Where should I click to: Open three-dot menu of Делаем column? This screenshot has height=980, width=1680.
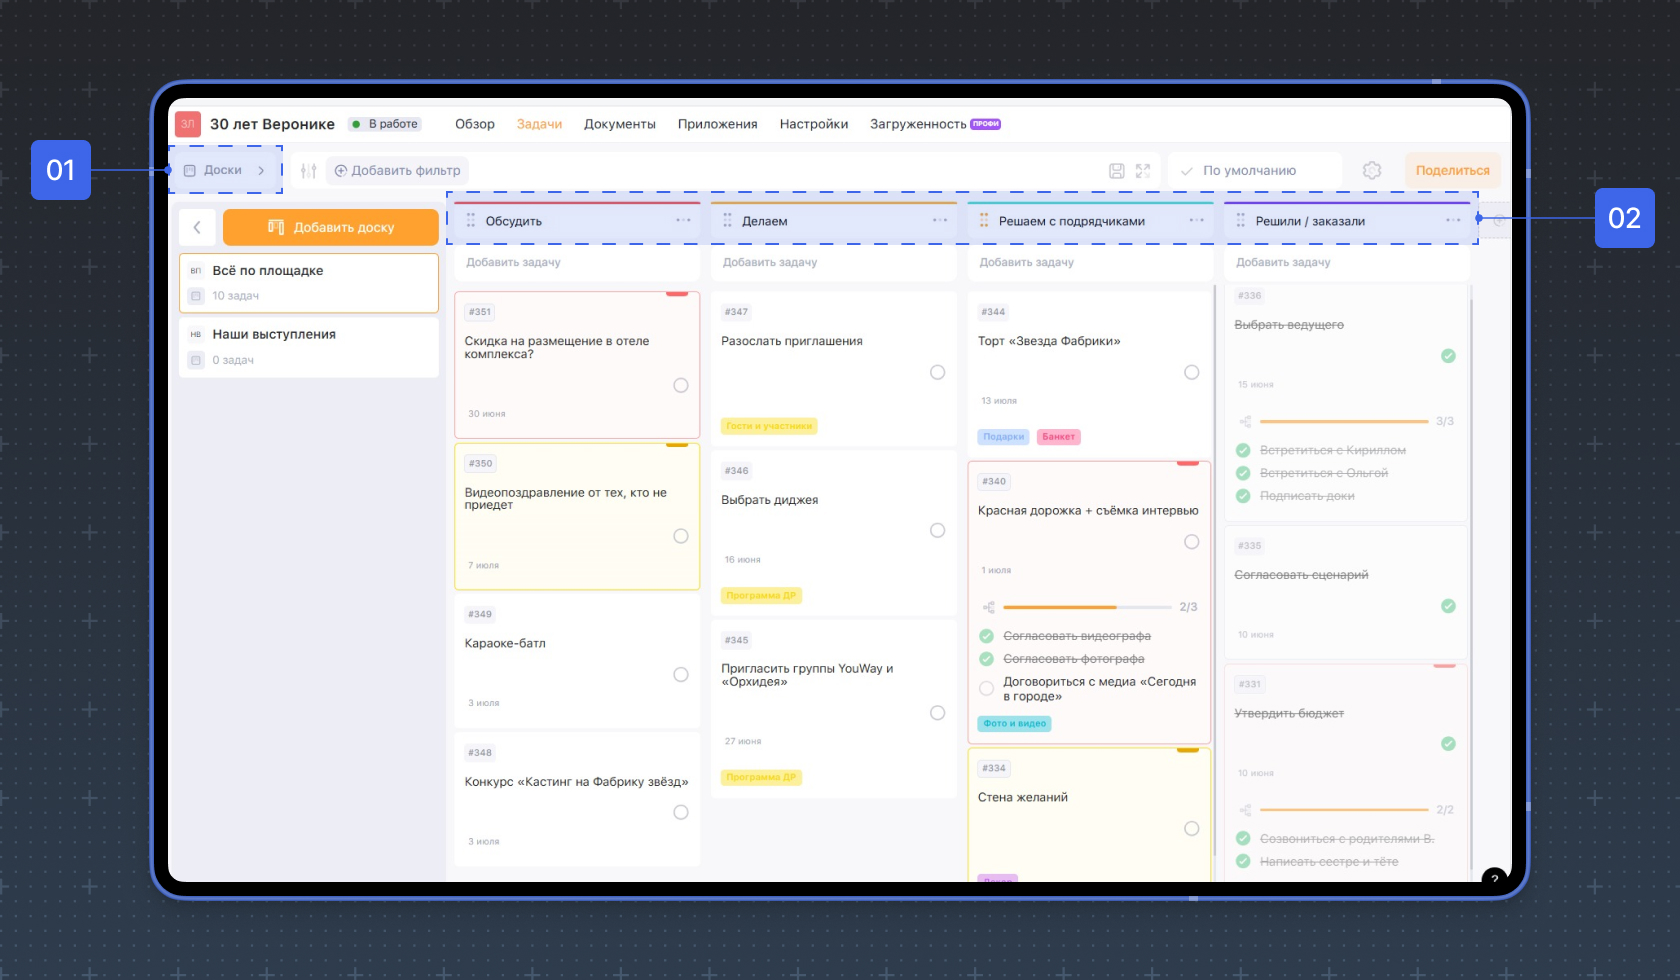[x=940, y=220]
